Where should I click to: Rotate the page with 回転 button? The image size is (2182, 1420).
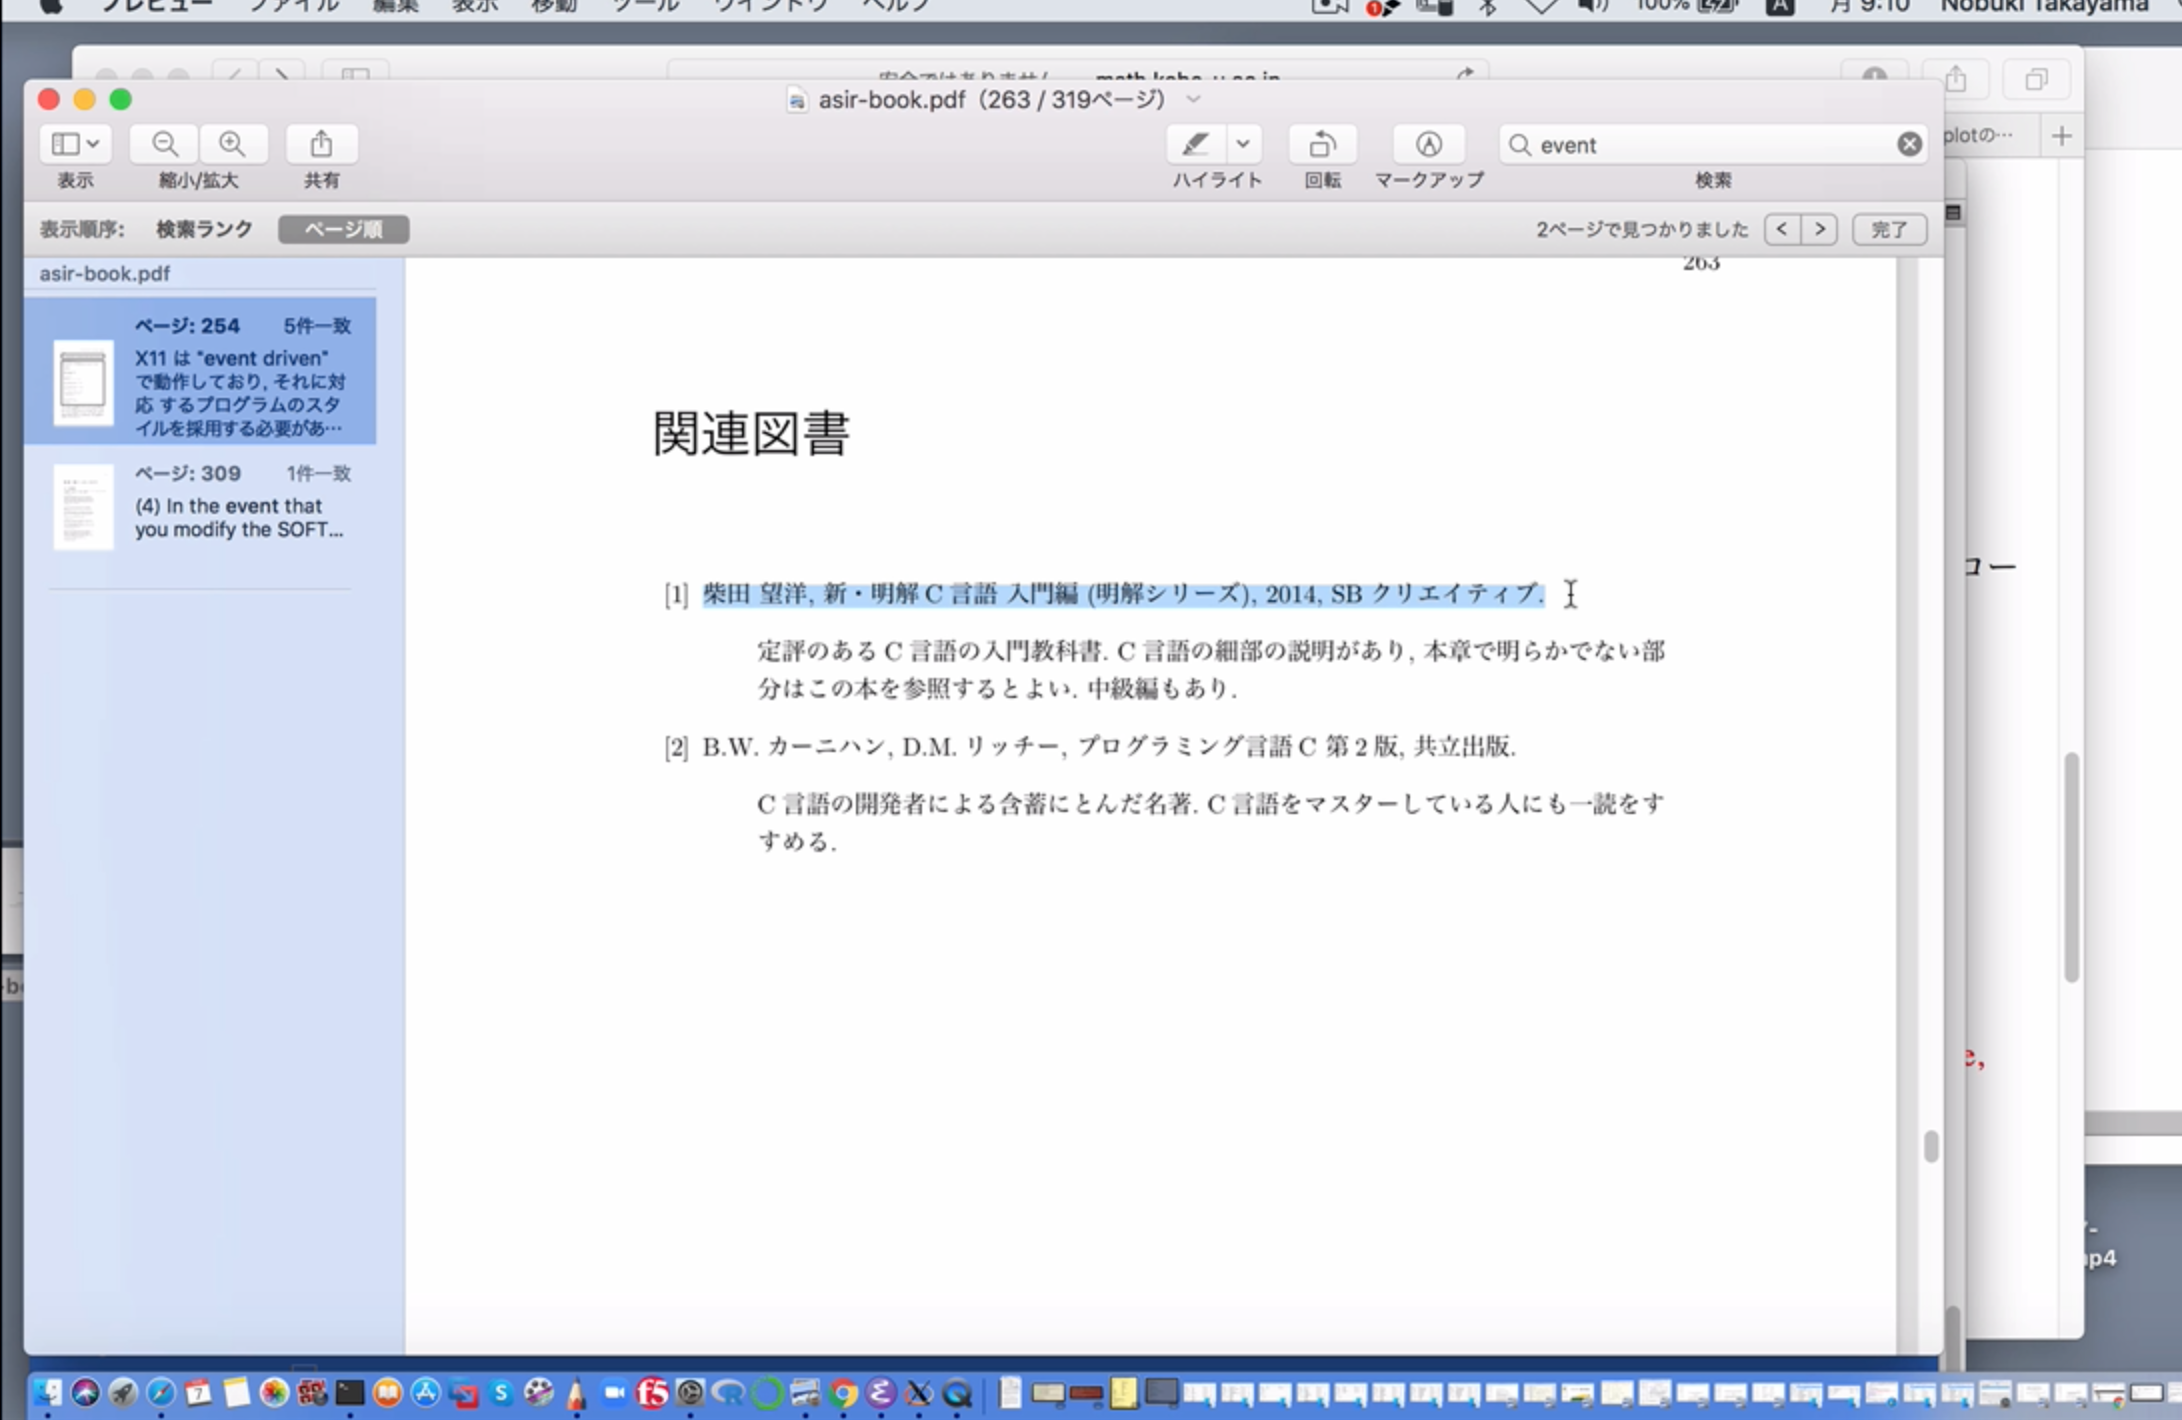(x=1322, y=144)
